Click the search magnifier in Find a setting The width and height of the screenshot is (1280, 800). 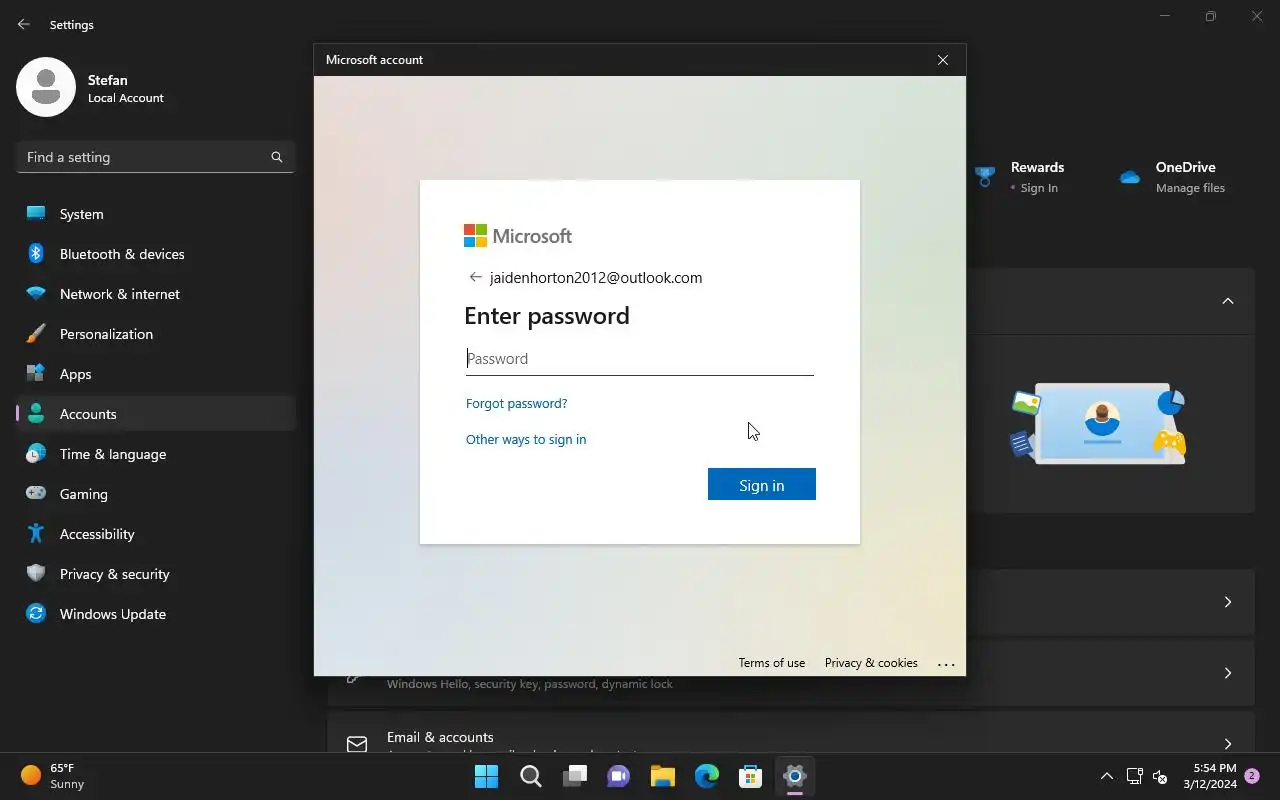(x=277, y=157)
